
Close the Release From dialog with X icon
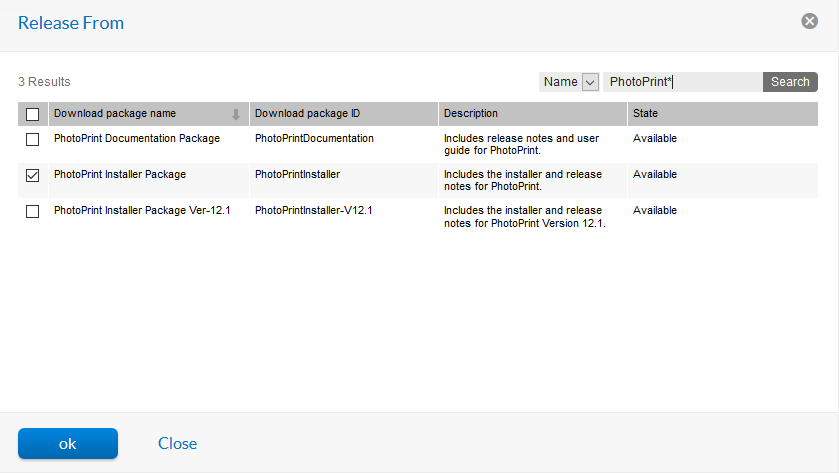point(810,21)
